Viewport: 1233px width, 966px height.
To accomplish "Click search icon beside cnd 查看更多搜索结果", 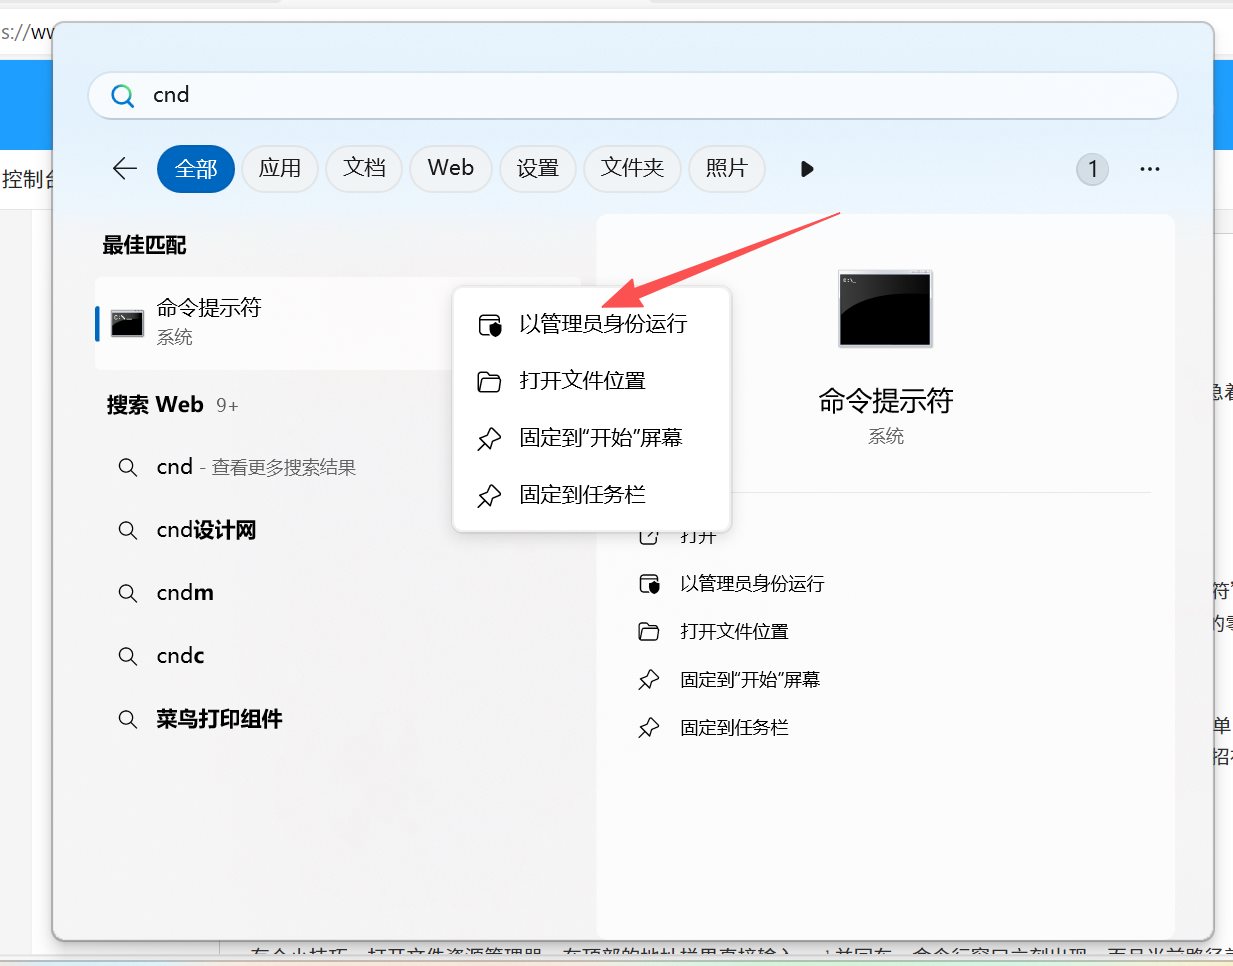I will point(128,468).
